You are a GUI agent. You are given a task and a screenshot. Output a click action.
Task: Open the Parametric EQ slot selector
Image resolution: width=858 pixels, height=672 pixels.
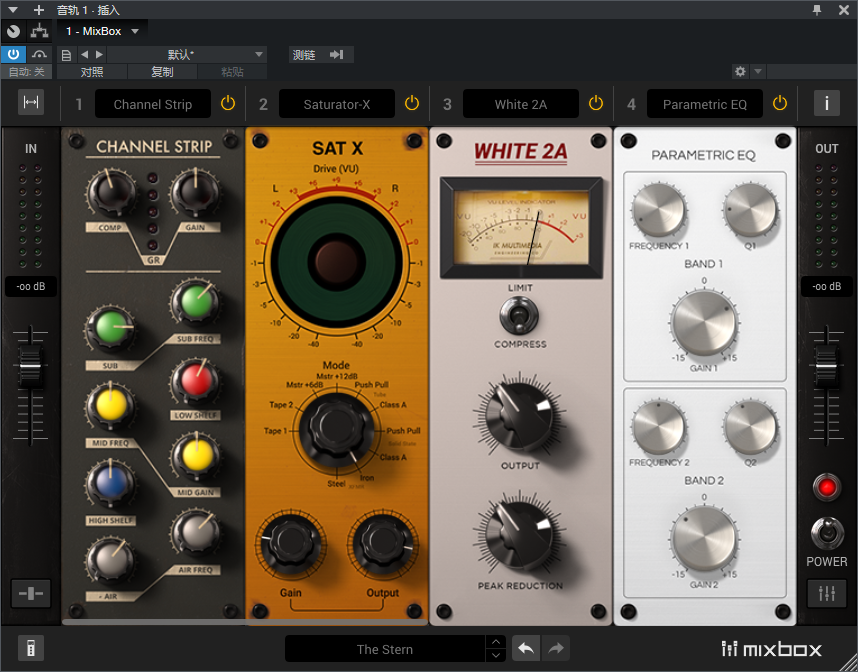[705, 104]
